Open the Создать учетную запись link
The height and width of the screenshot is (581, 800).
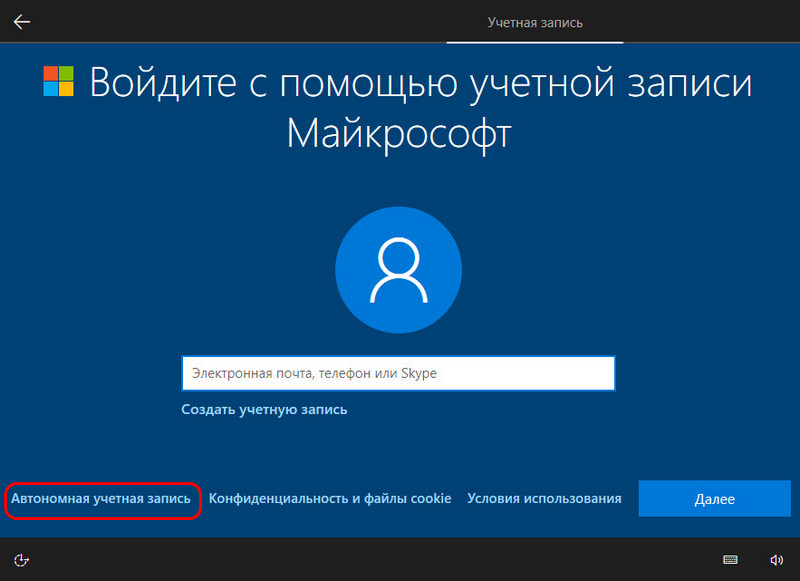[264, 410]
